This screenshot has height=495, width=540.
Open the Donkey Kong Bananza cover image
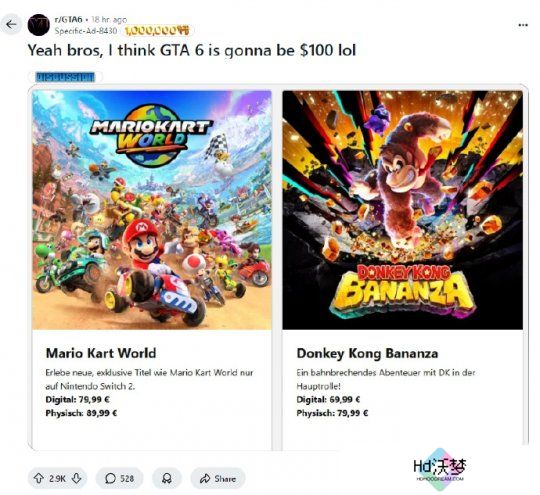point(402,210)
